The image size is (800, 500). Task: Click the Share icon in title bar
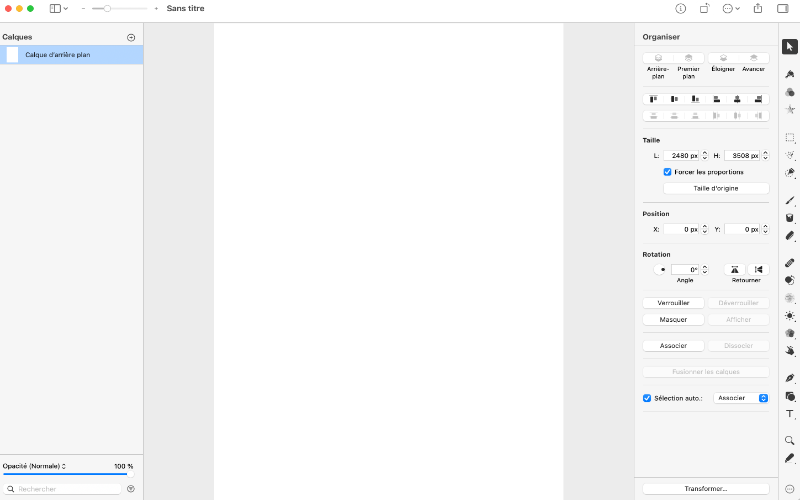pos(757,8)
